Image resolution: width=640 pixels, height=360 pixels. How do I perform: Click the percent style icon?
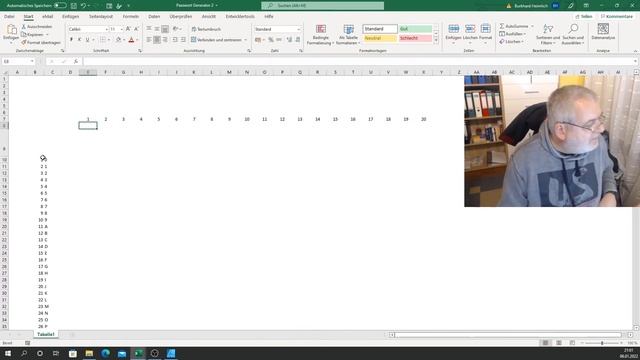(x=270, y=40)
